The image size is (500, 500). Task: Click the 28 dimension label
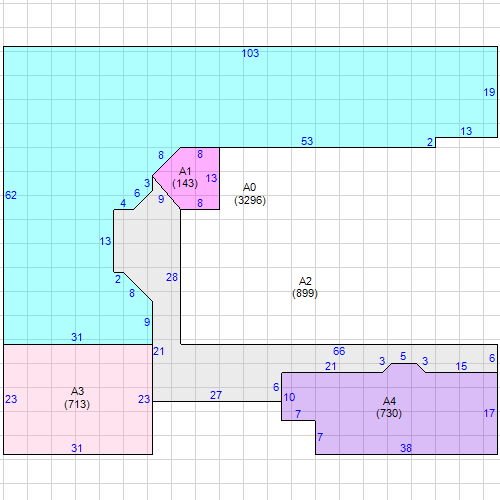point(172,277)
